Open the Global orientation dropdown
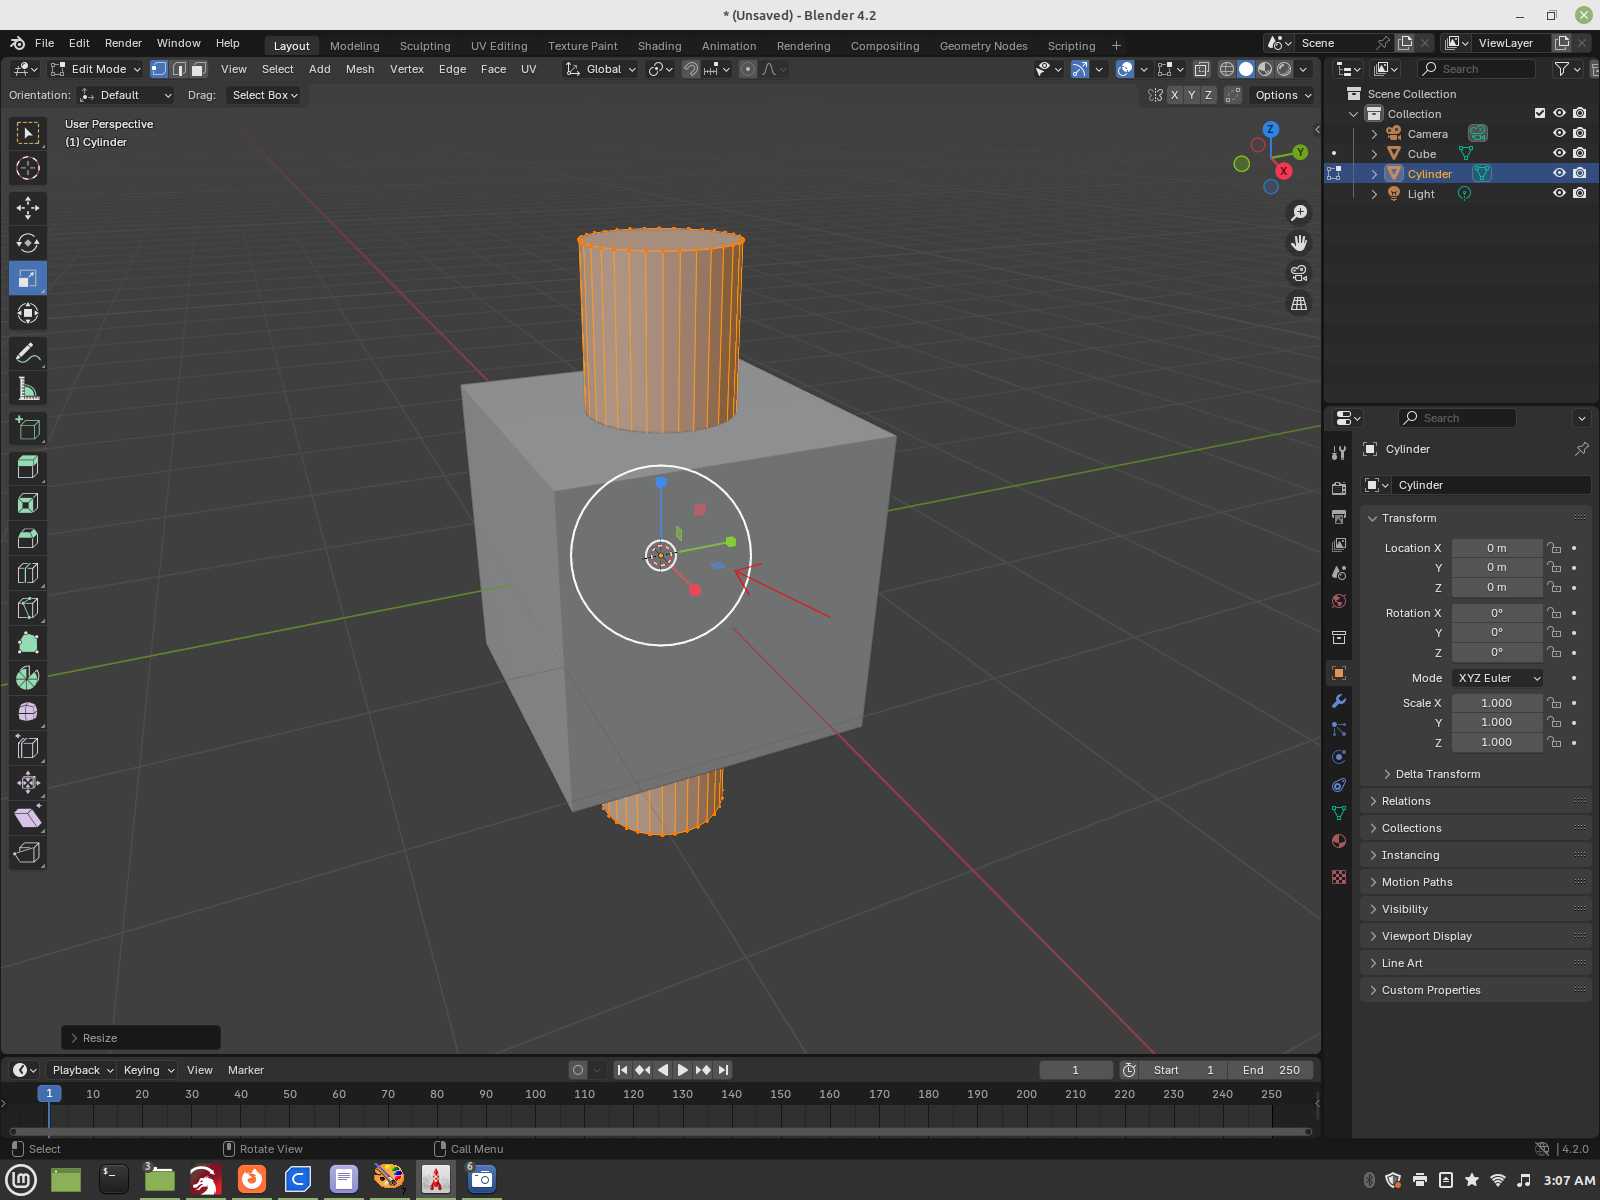 click(601, 69)
